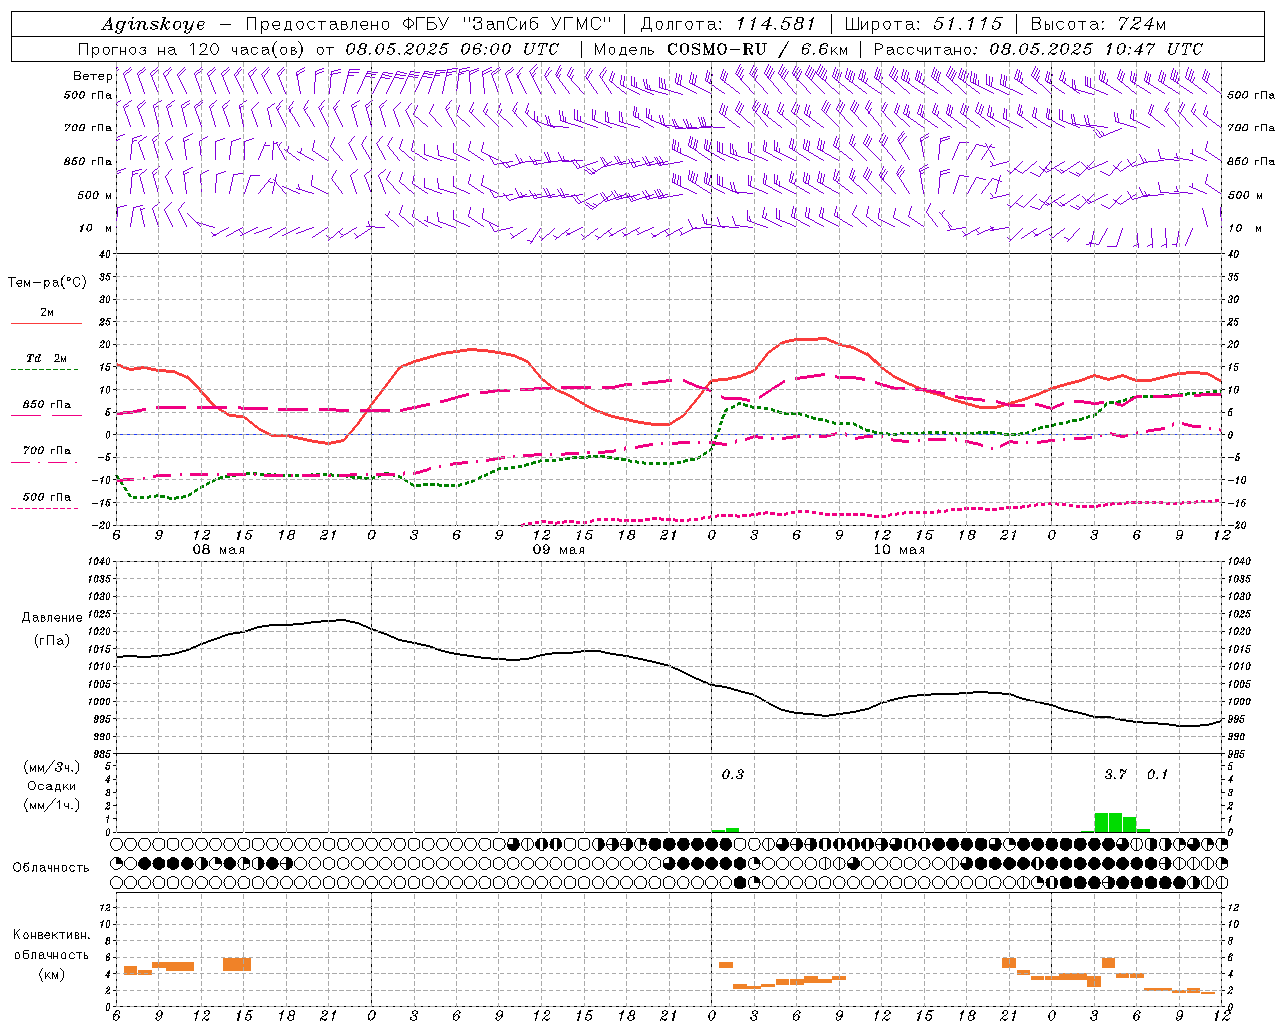The image size is (1280, 1024).
Task: Click the Ветер wind panel label
Action: (92, 76)
